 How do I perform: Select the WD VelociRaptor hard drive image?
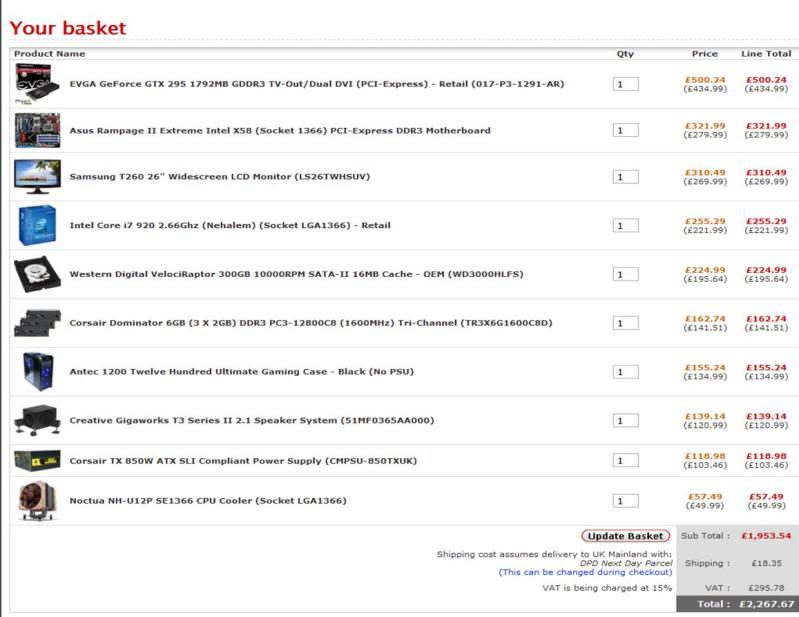pyautogui.click(x=37, y=274)
